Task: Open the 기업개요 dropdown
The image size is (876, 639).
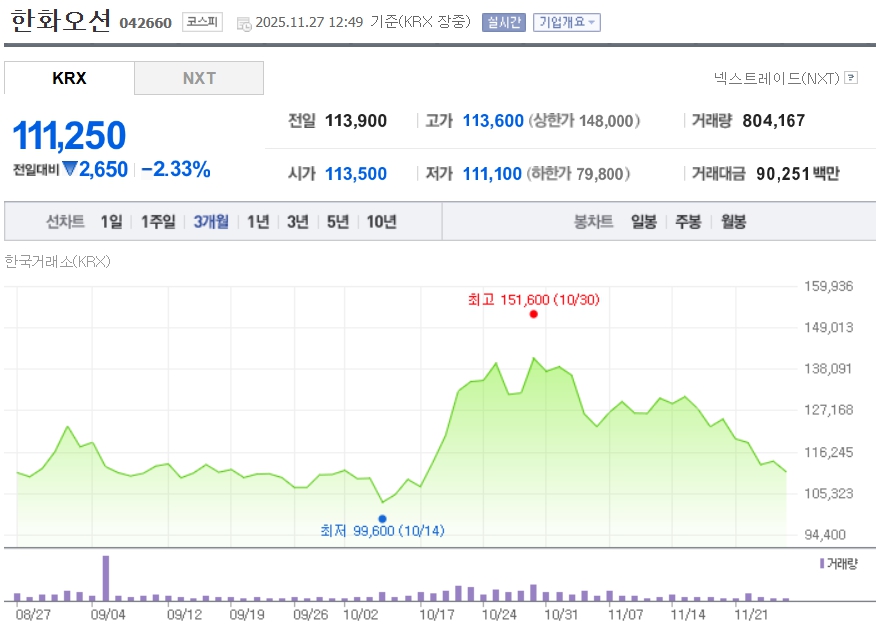Action: (x=567, y=22)
